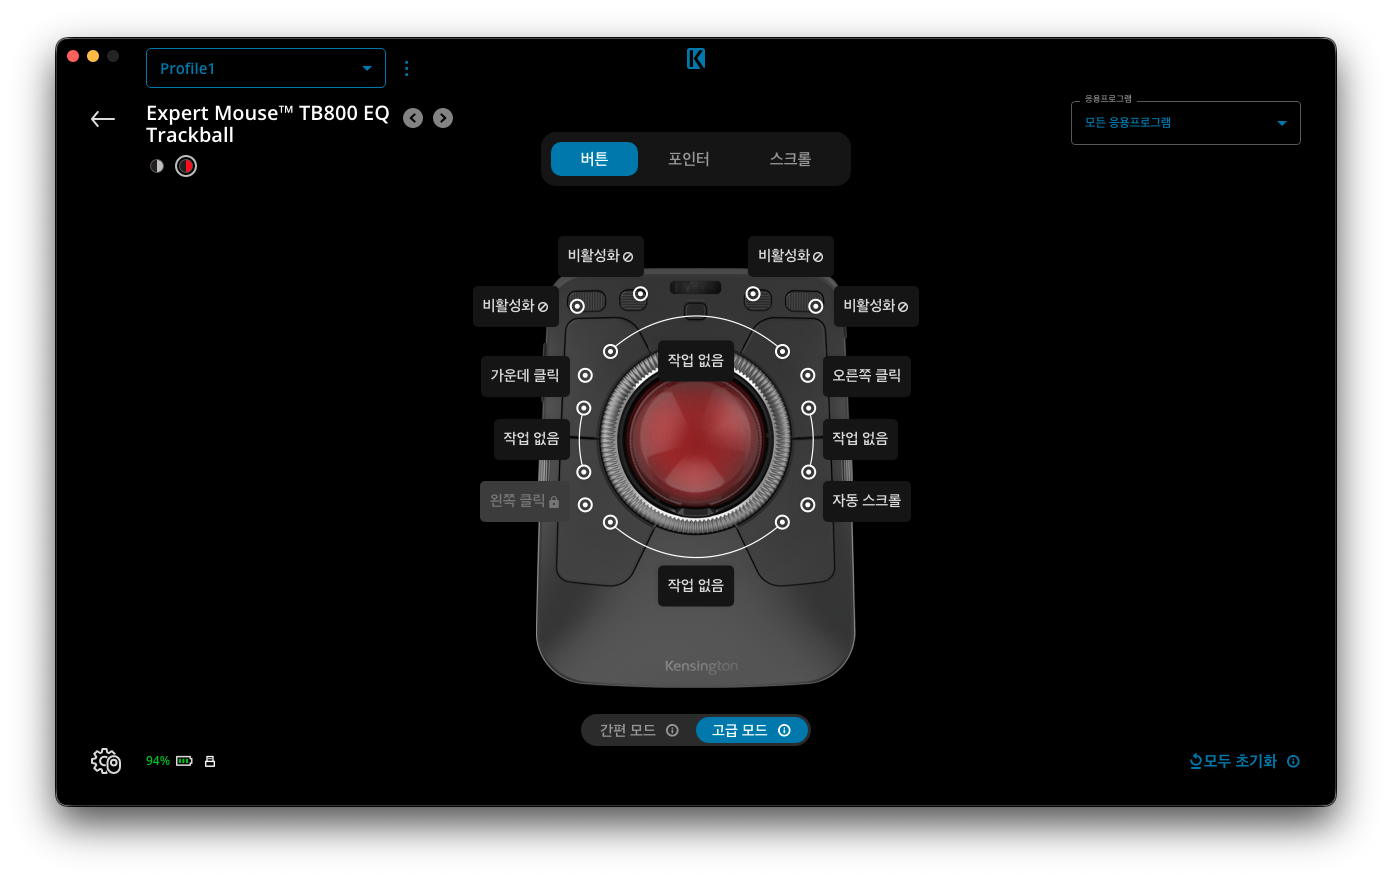Select the button marker beside 자동 스크롤
This screenshot has width=1392, height=880.
808,505
